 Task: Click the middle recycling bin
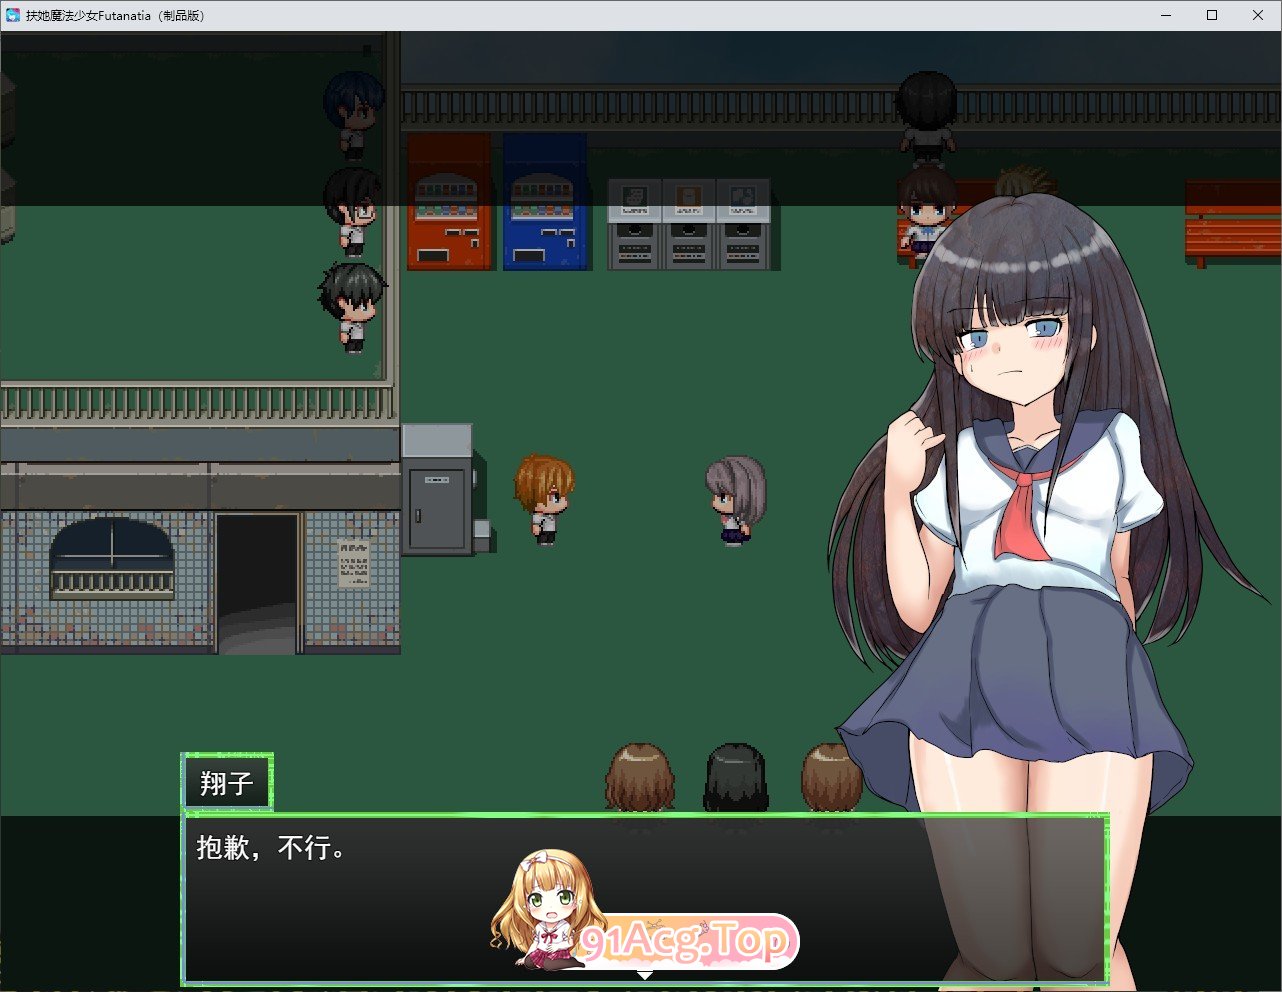tap(688, 225)
